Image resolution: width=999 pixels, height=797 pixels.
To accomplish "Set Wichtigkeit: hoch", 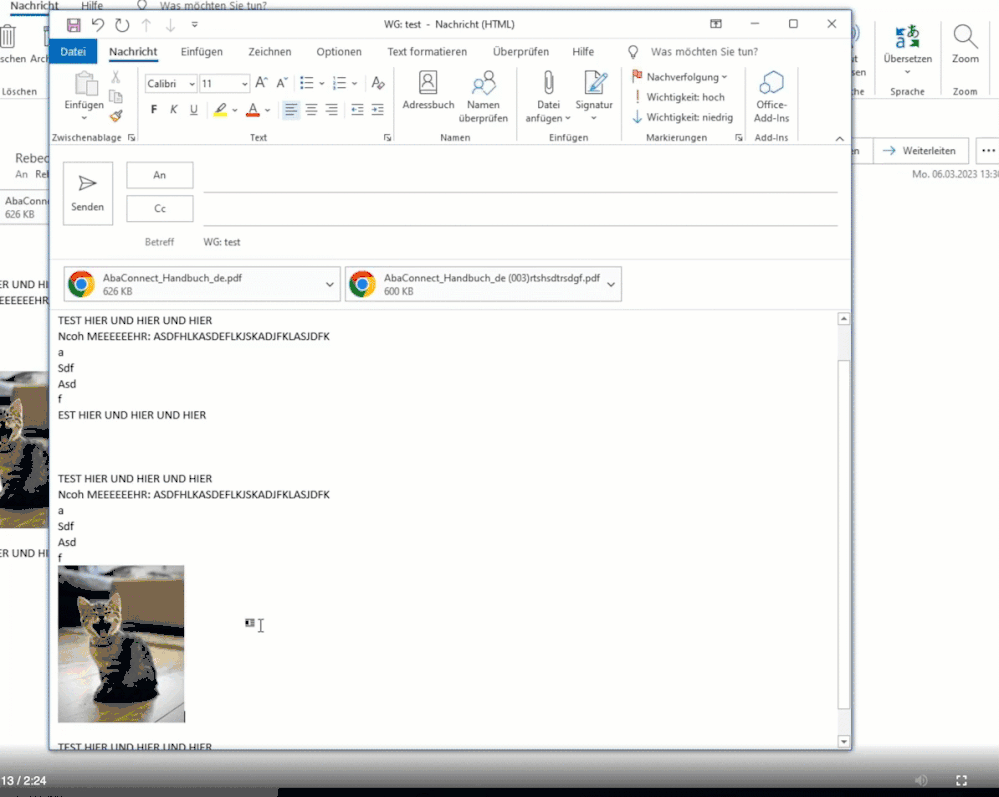I will [679, 97].
